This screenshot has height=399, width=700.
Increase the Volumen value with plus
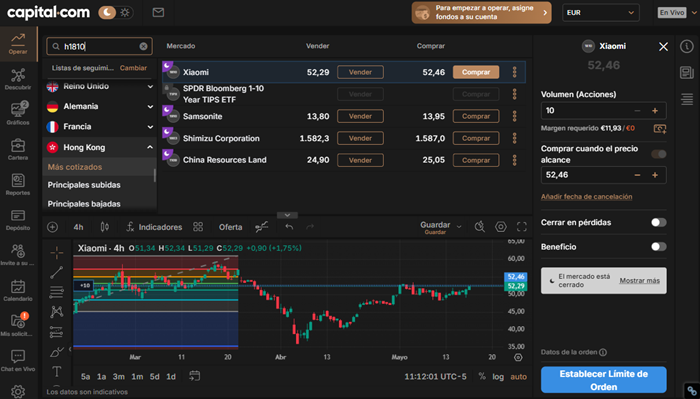click(x=654, y=111)
